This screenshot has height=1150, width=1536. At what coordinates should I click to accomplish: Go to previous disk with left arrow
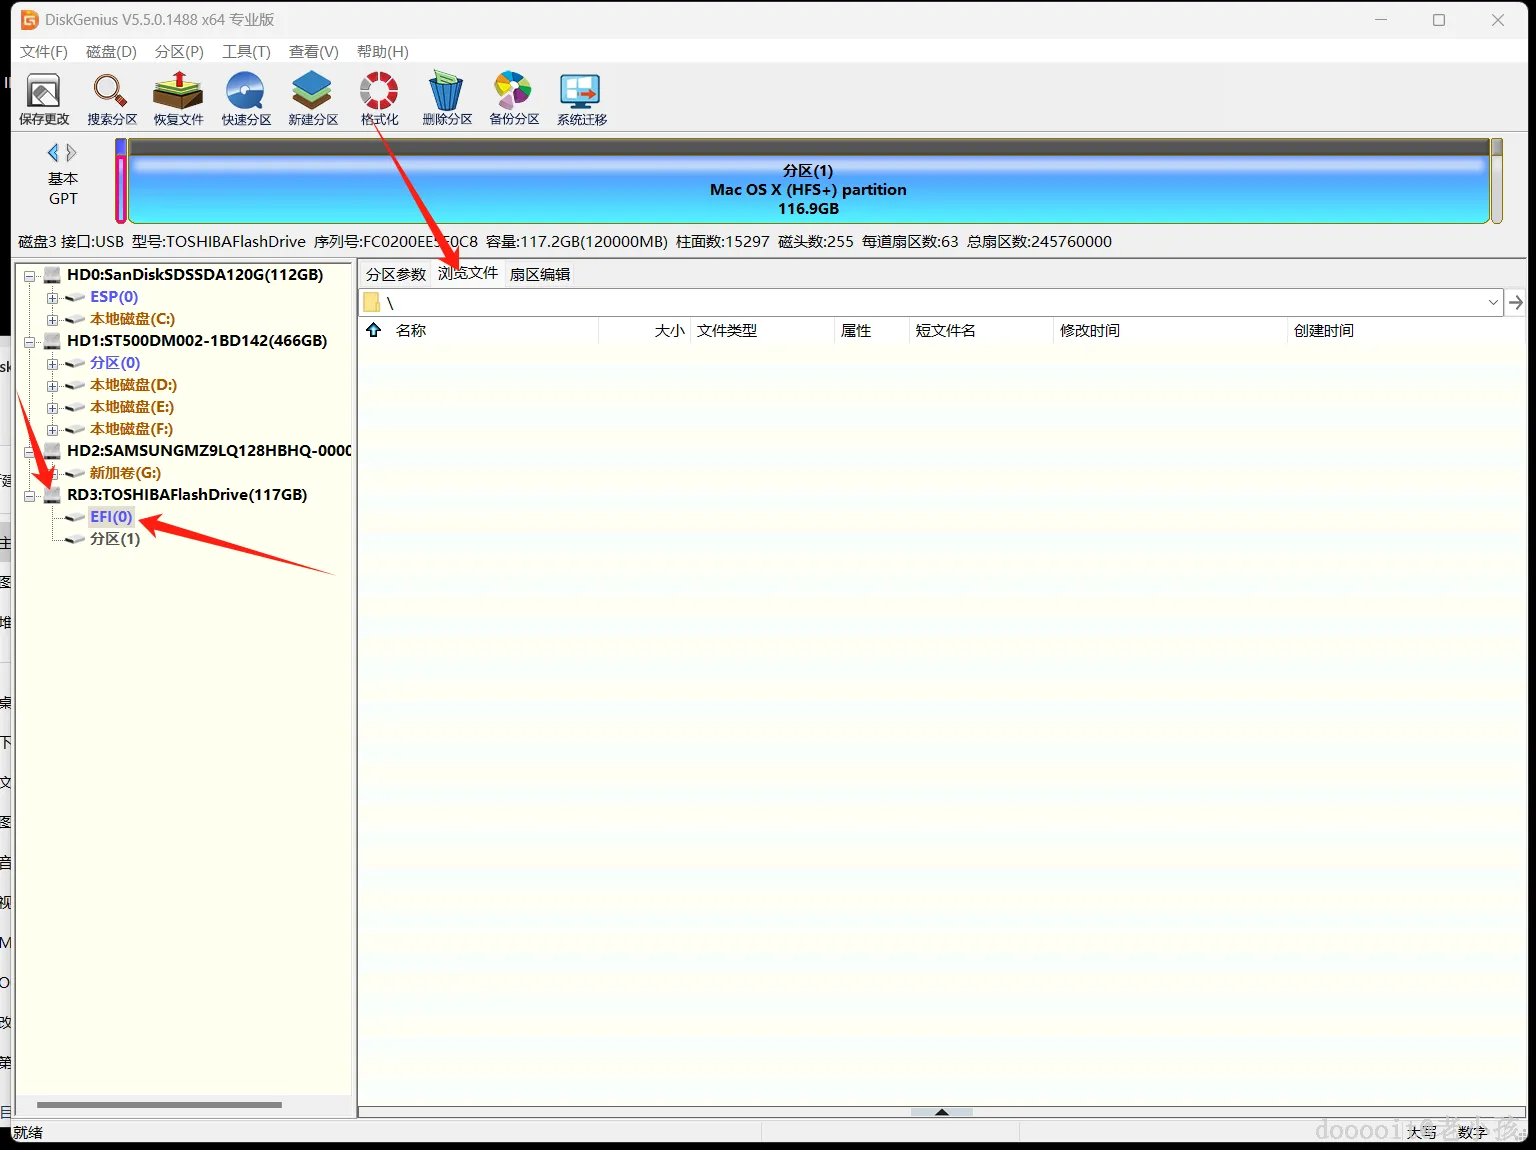(53, 153)
